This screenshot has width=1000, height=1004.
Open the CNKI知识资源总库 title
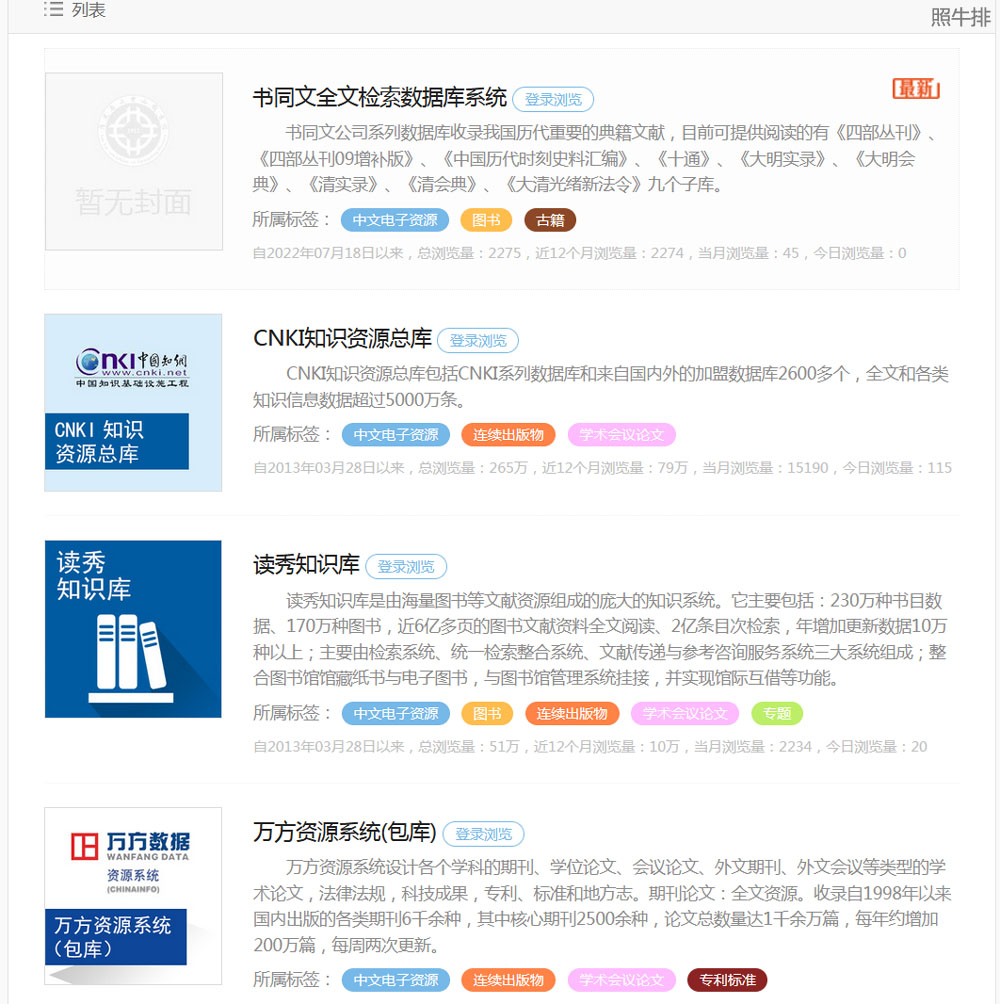pyautogui.click(x=343, y=339)
